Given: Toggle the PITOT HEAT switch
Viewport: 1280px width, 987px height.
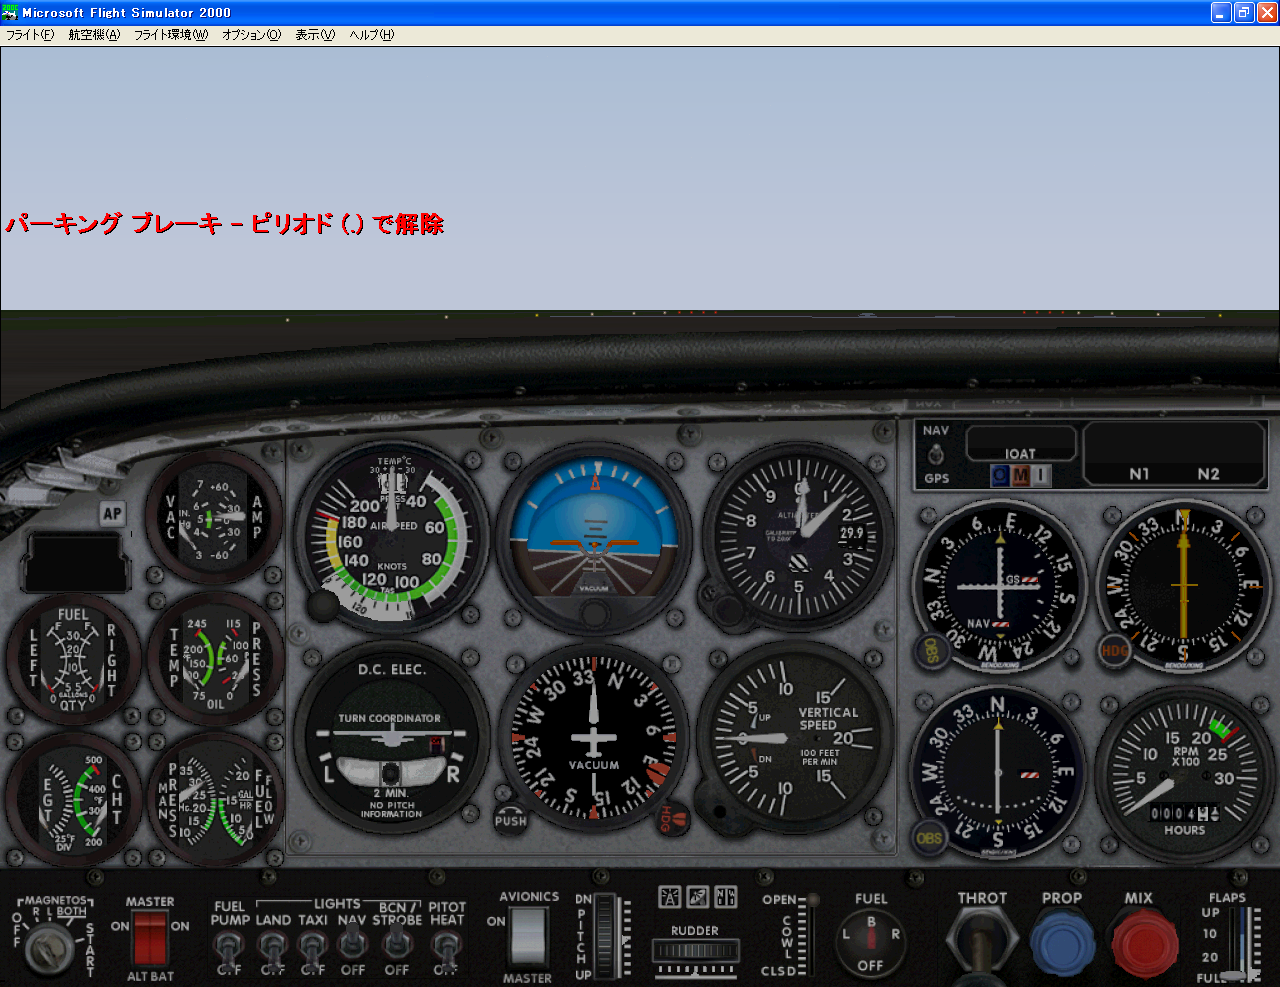Looking at the screenshot, I should 446,950.
